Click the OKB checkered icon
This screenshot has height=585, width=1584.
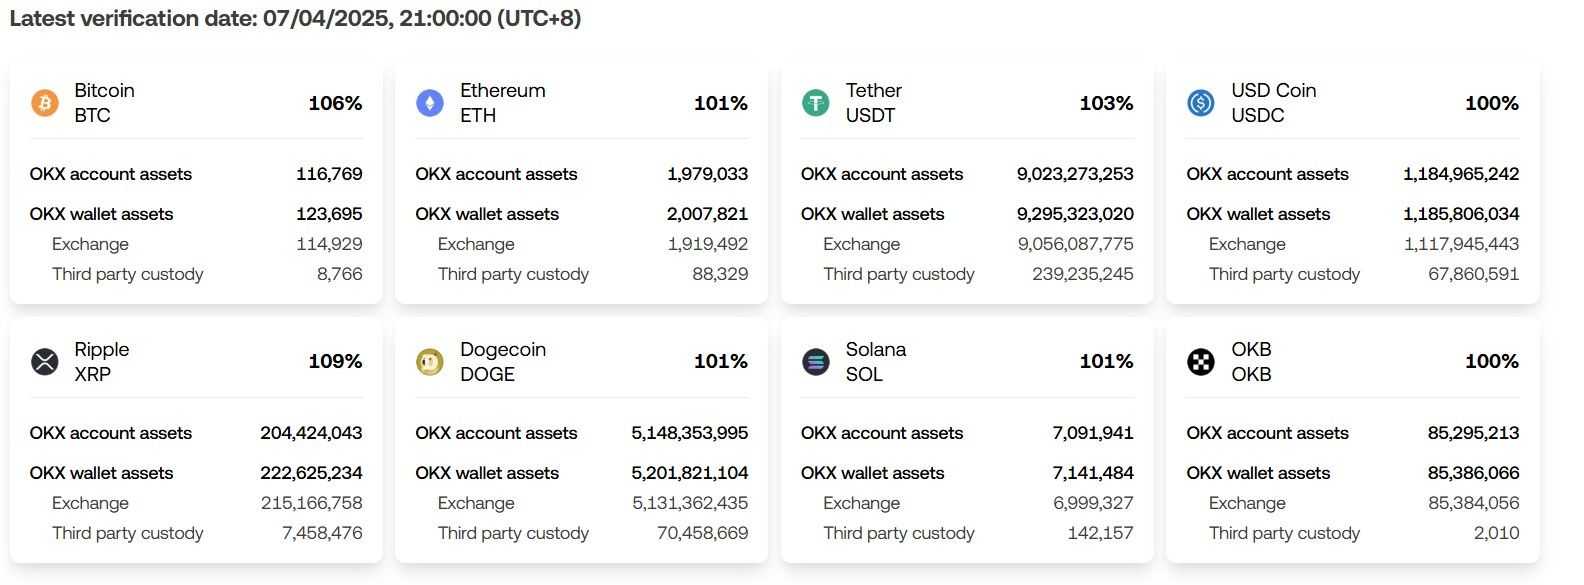[1201, 362]
